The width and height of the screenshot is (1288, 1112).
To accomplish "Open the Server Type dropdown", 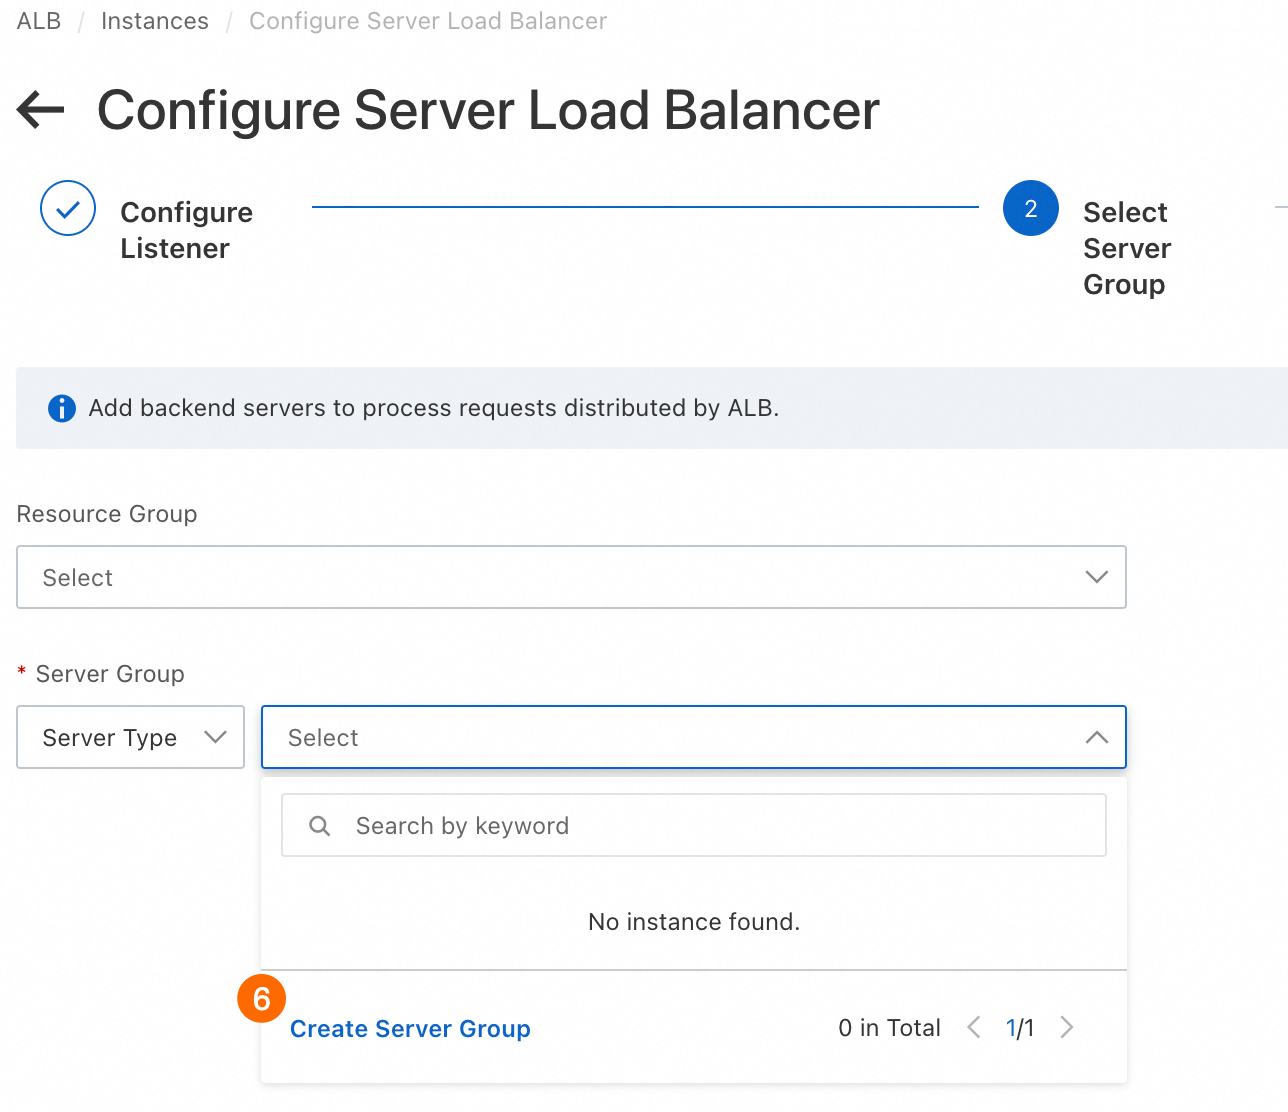I will [x=130, y=737].
